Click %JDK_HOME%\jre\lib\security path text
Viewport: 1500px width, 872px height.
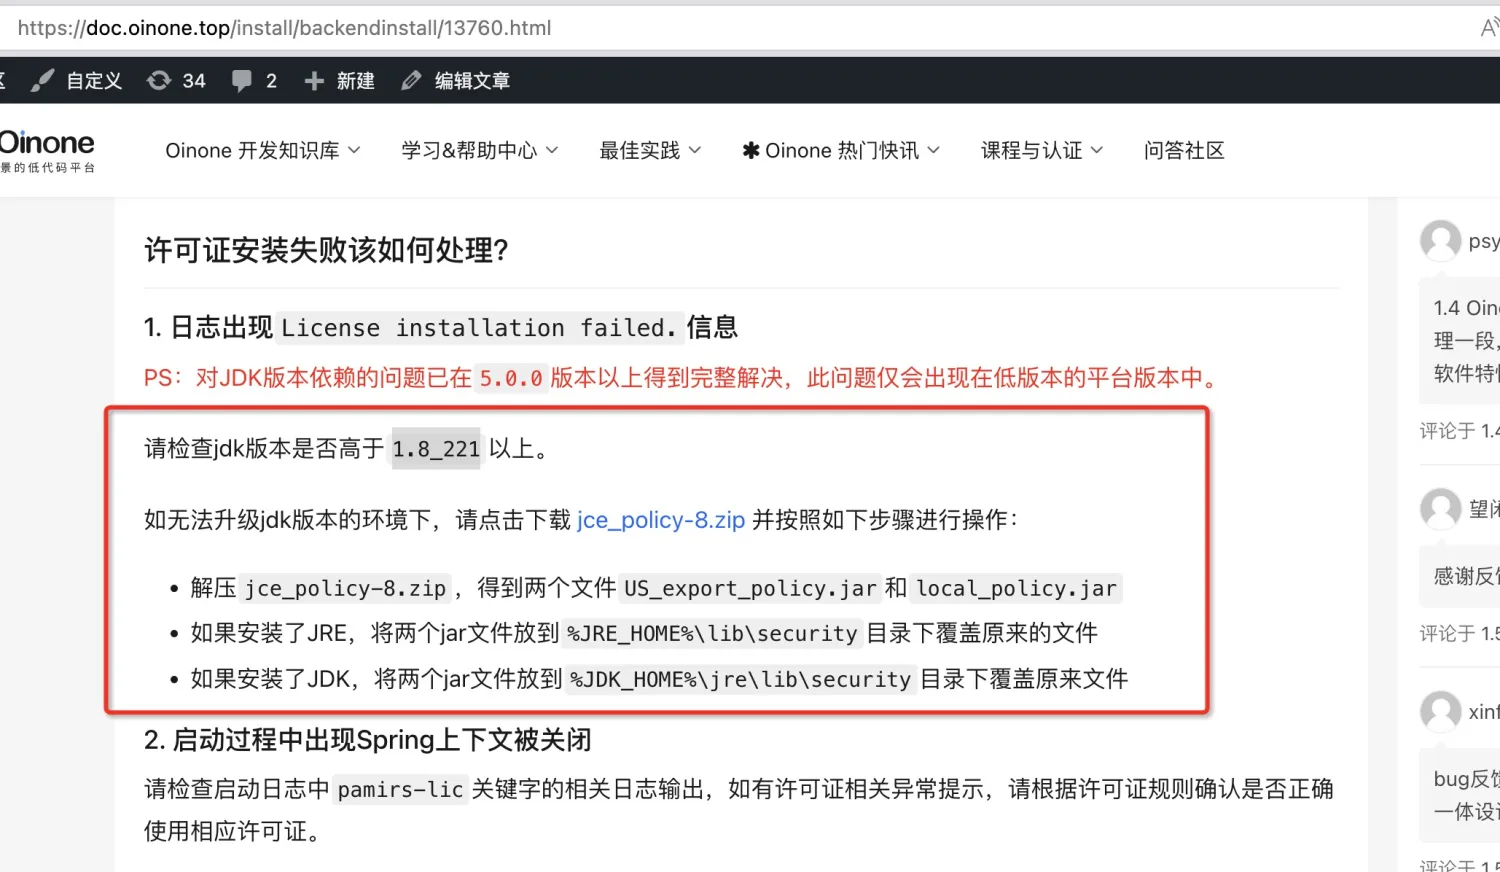(x=740, y=680)
